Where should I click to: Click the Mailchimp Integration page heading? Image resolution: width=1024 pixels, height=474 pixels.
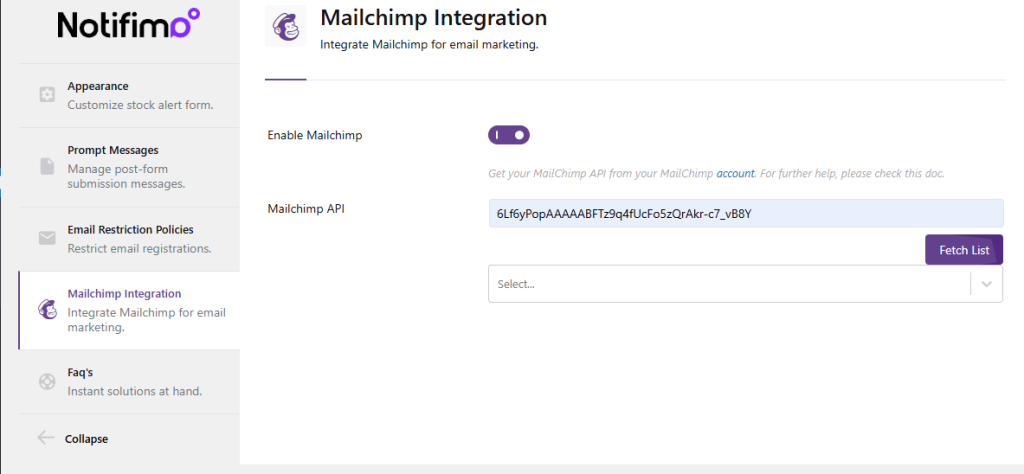(x=434, y=18)
